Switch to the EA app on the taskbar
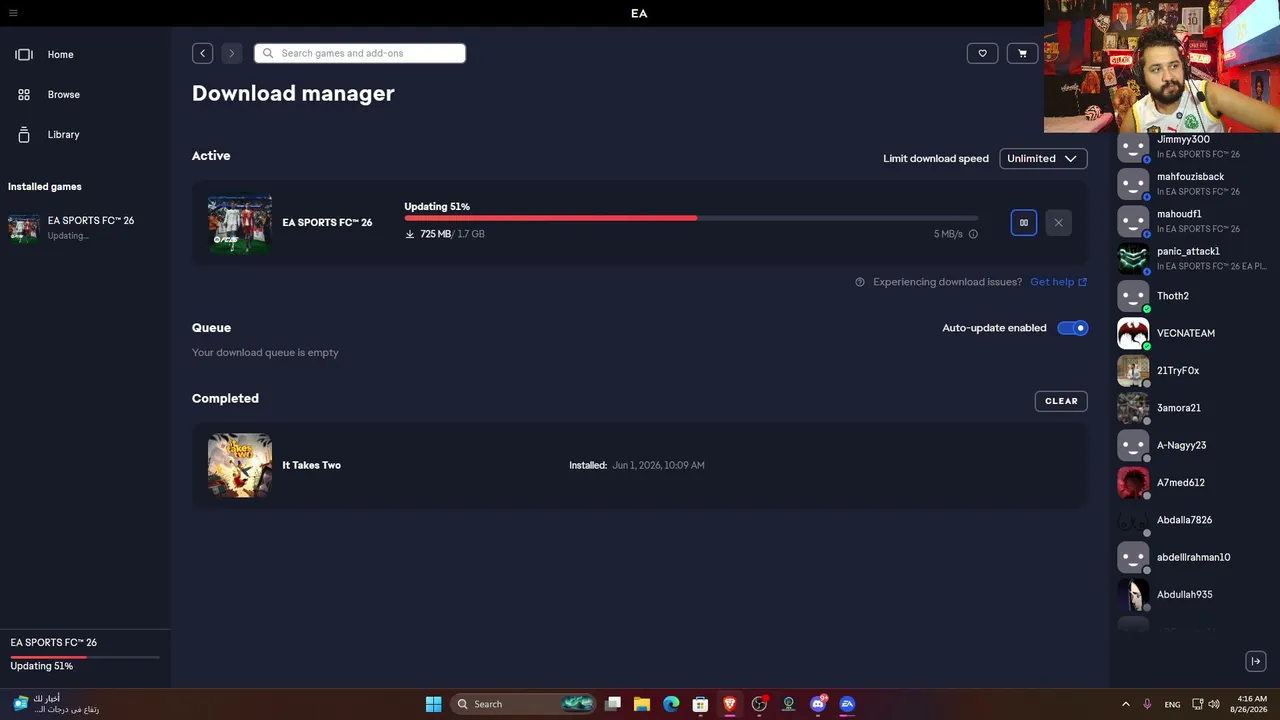Viewport: 1280px width, 720px height. point(847,704)
